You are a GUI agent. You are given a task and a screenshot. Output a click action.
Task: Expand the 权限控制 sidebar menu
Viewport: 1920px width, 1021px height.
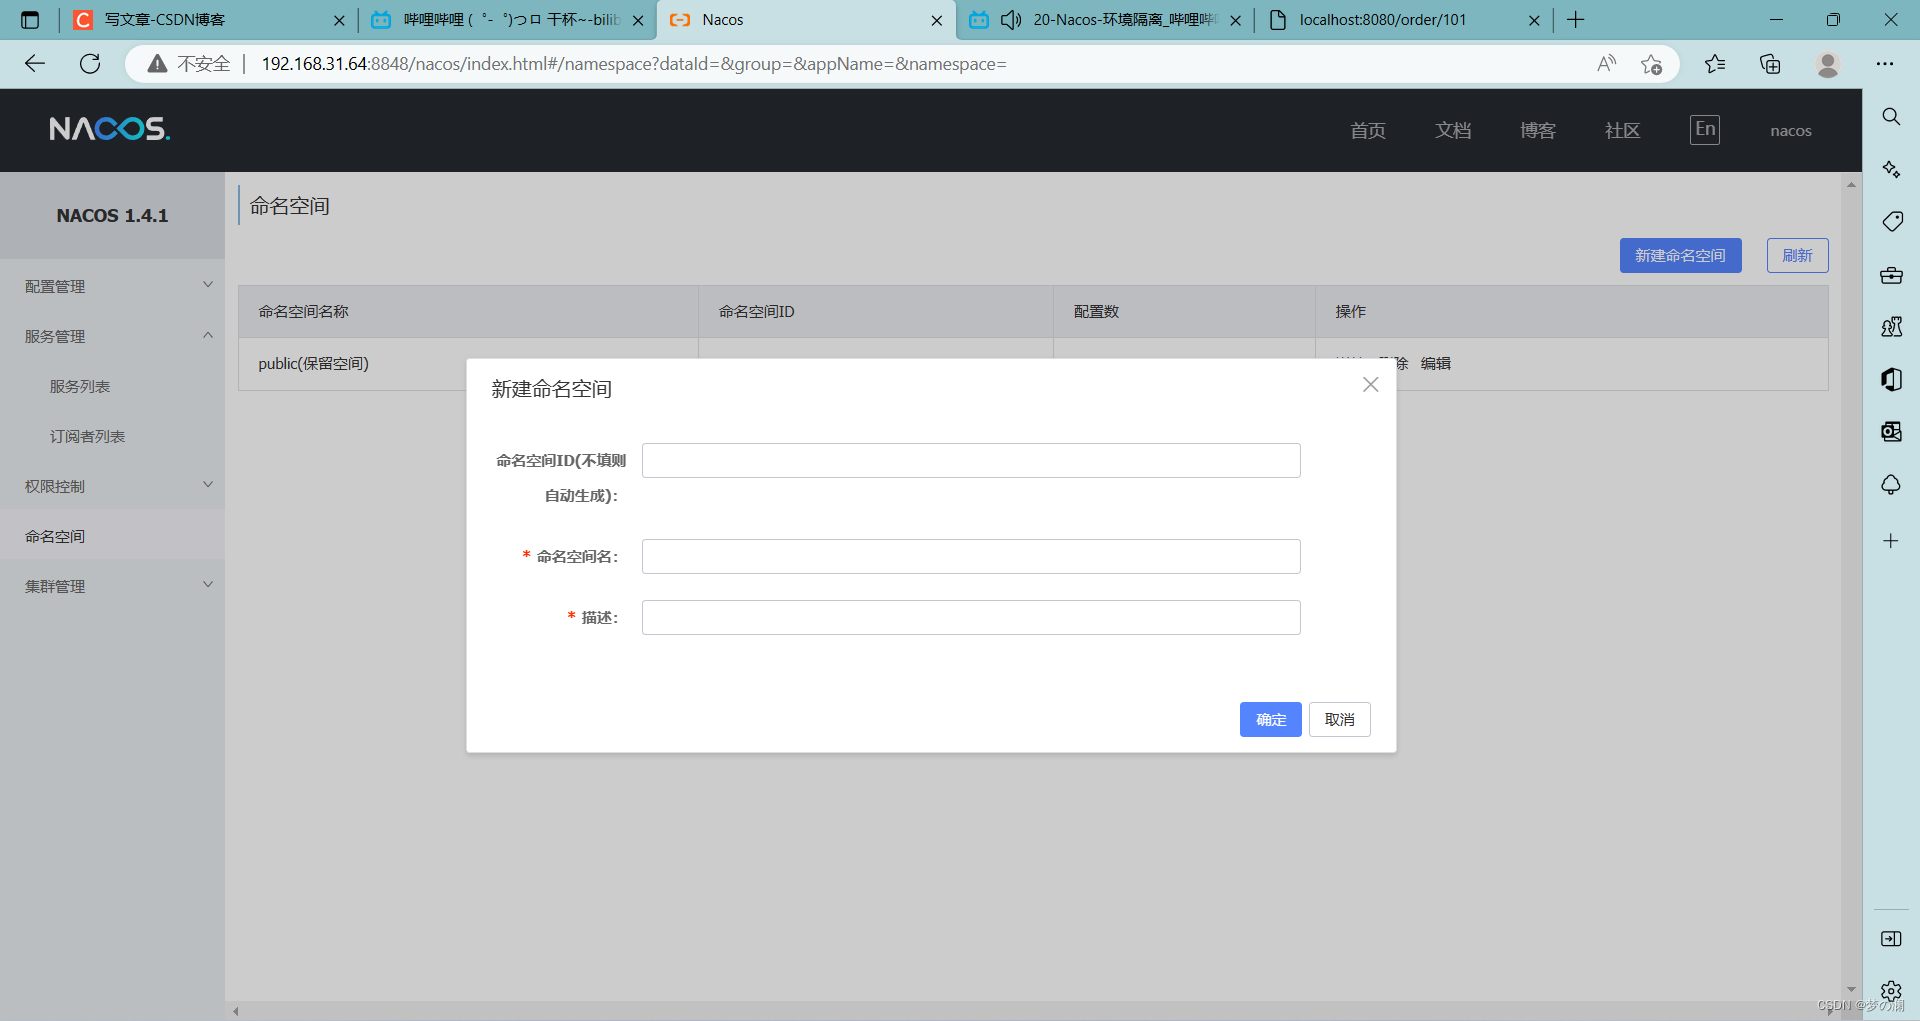tap(112, 486)
